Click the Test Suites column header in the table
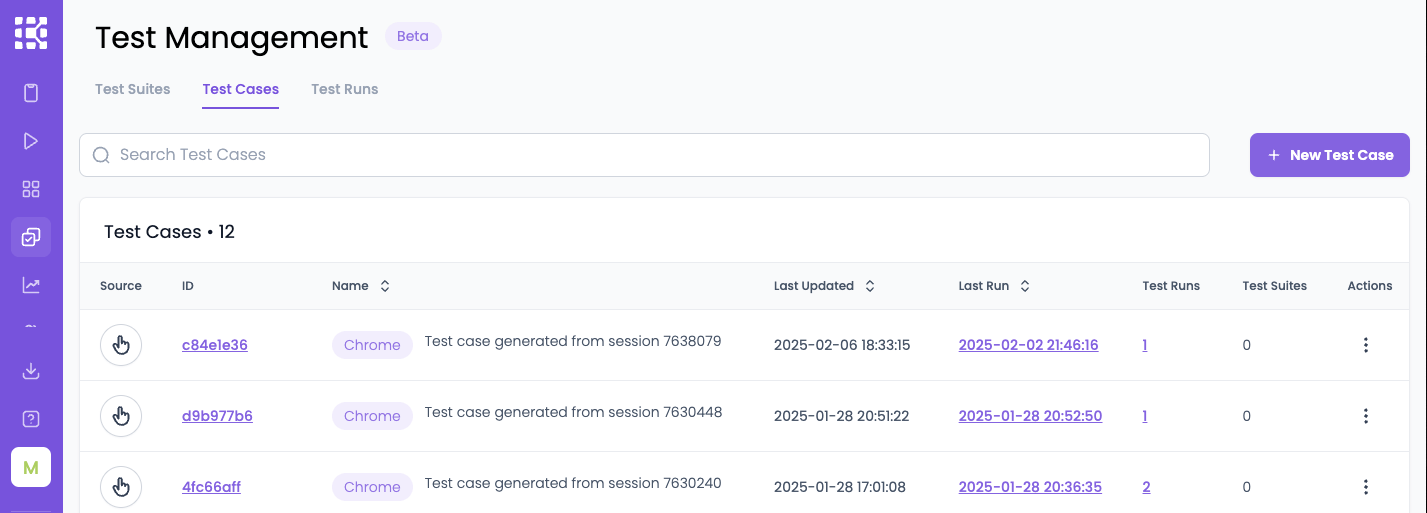Viewport: 1427px width, 513px height. coord(1275,286)
